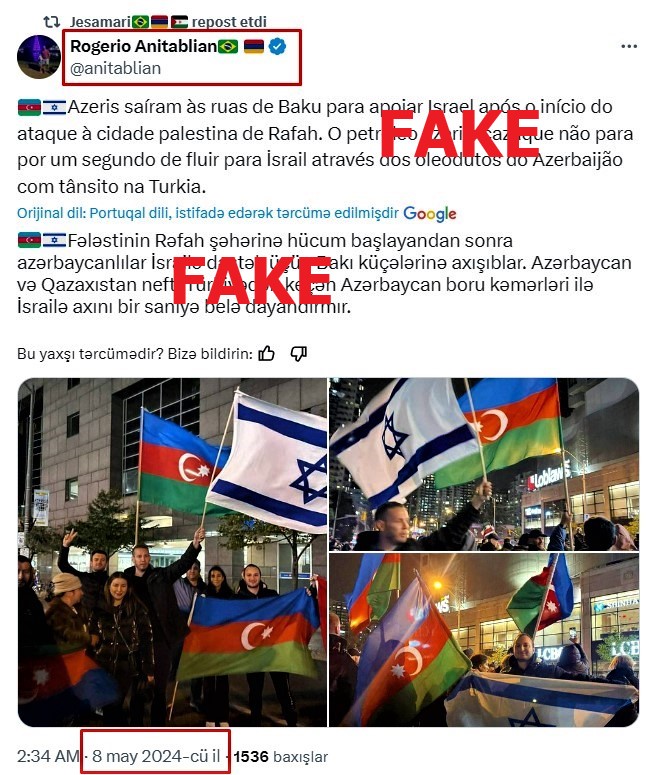Viewport: 655px width, 775px height.
Task: Open the bottom-right photo with LCBO storefront
Action: point(484,640)
